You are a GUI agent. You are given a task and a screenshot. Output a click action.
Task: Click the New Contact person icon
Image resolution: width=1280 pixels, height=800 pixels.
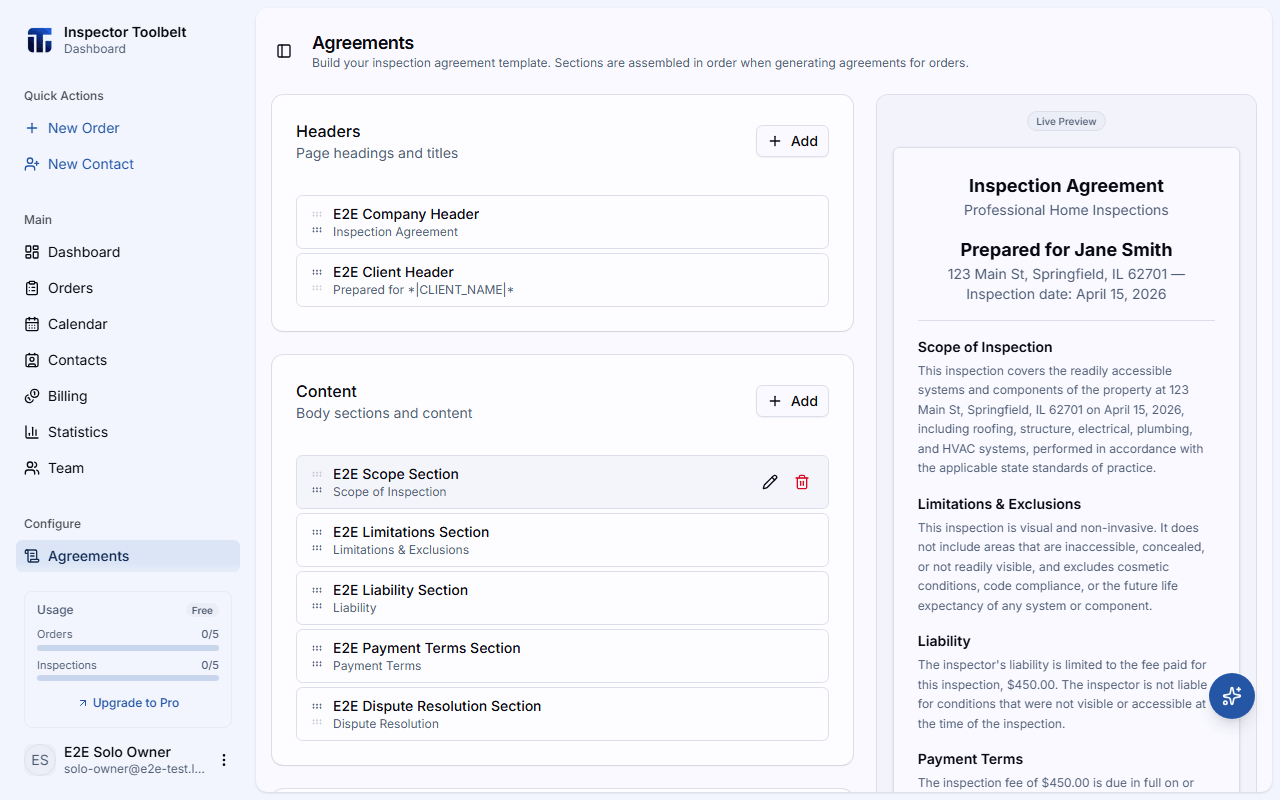click(x=32, y=164)
